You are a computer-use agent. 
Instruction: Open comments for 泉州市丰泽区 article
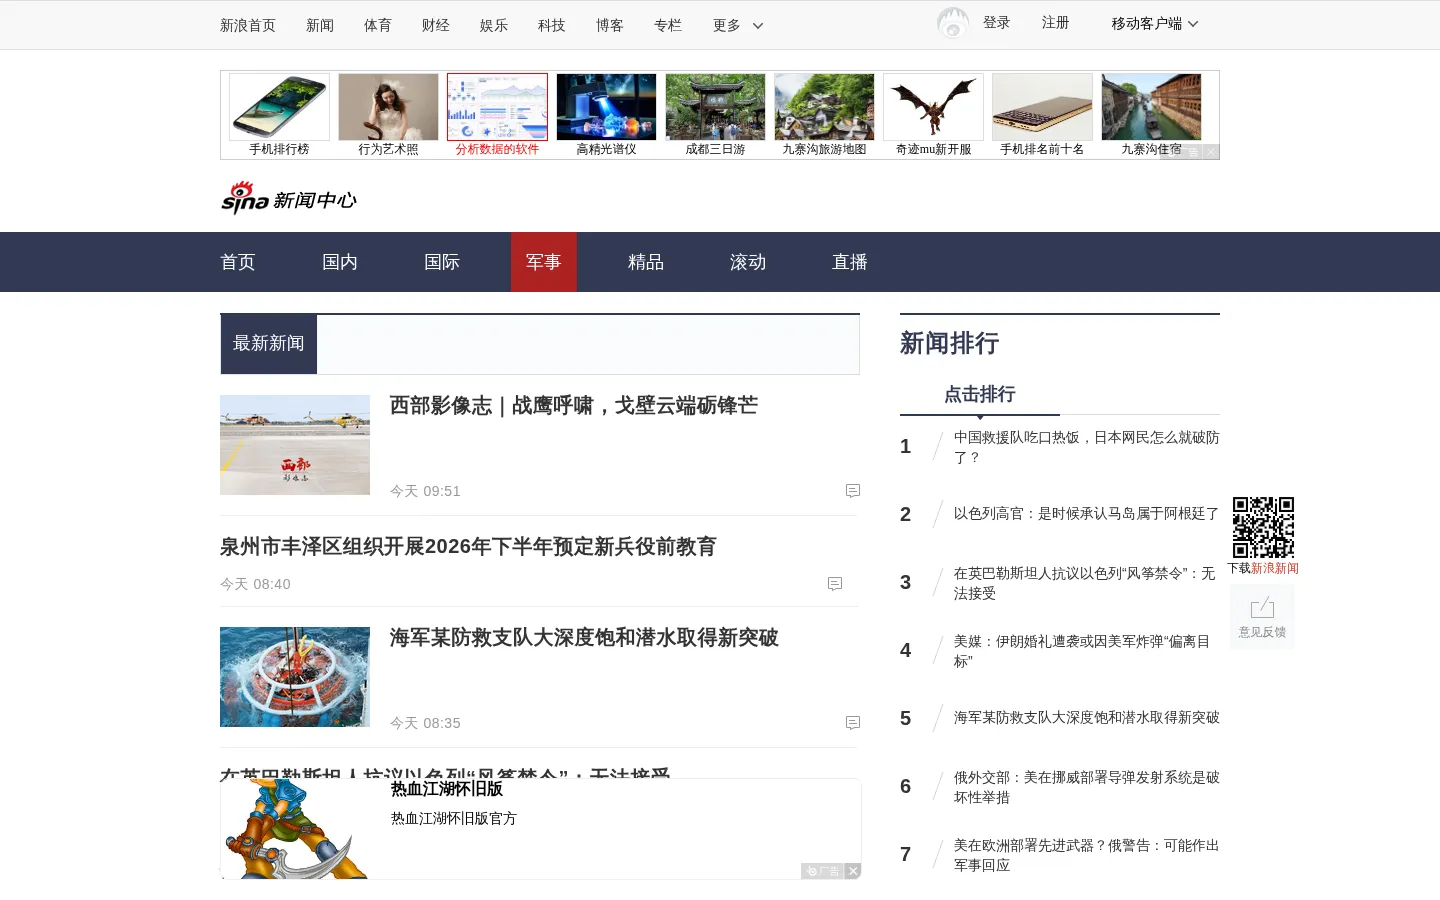click(835, 584)
